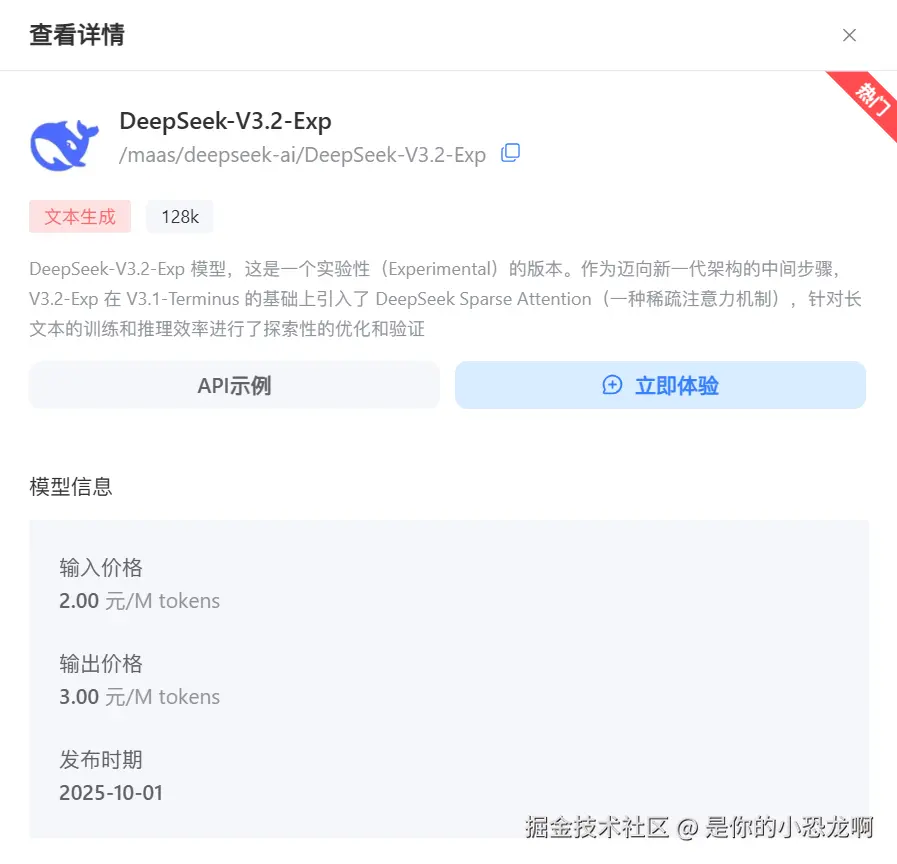This screenshot has height=864, width=897.
Task: Click the DeepSeek-V3.2-Exp model title
Action: tap(225, 121)
